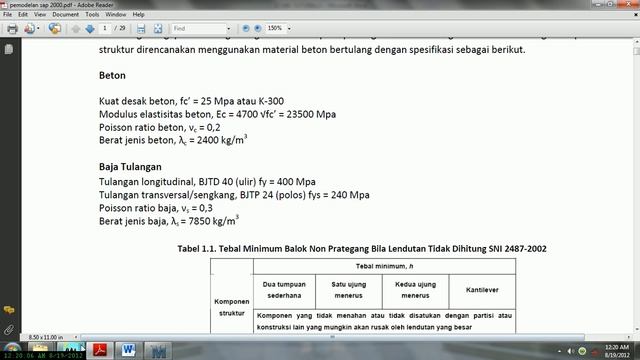Click the blue M application taskbar icon

tap(158, 351)
